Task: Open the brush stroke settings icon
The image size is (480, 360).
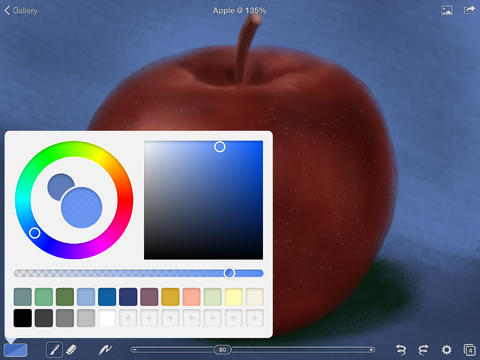Action: pos(105,350)
